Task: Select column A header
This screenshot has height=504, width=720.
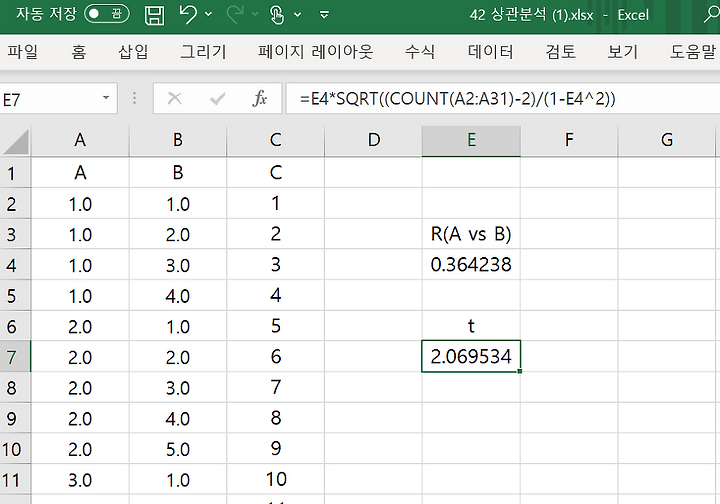Action: 80,140
